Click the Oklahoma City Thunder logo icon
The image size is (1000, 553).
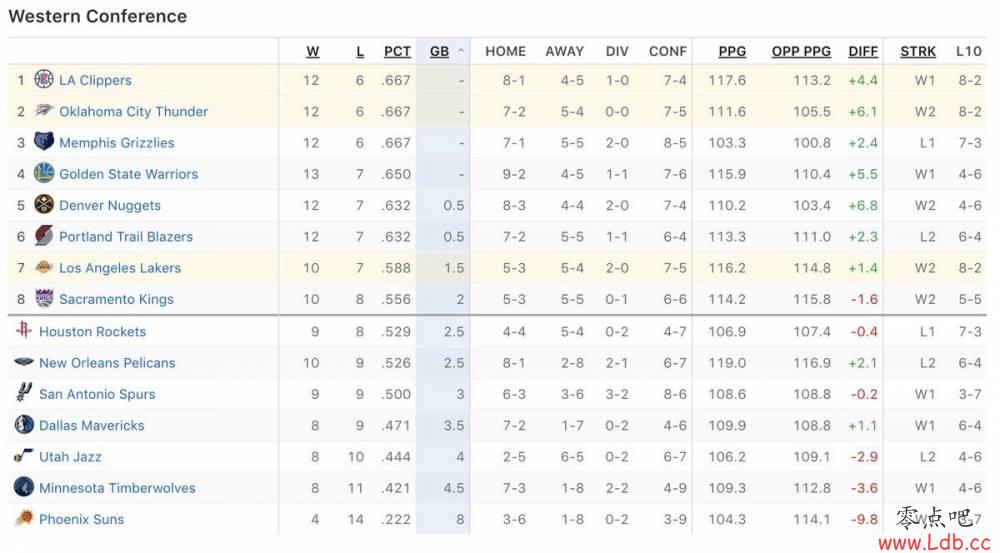click(x=43, y=110)
